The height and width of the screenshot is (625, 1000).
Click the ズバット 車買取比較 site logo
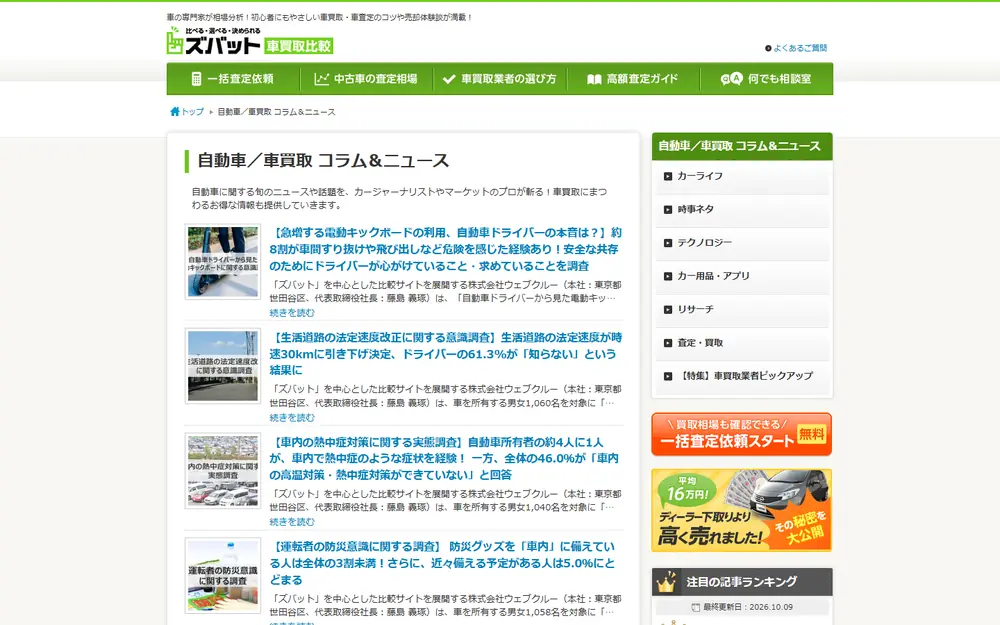[x=250, y=41]
